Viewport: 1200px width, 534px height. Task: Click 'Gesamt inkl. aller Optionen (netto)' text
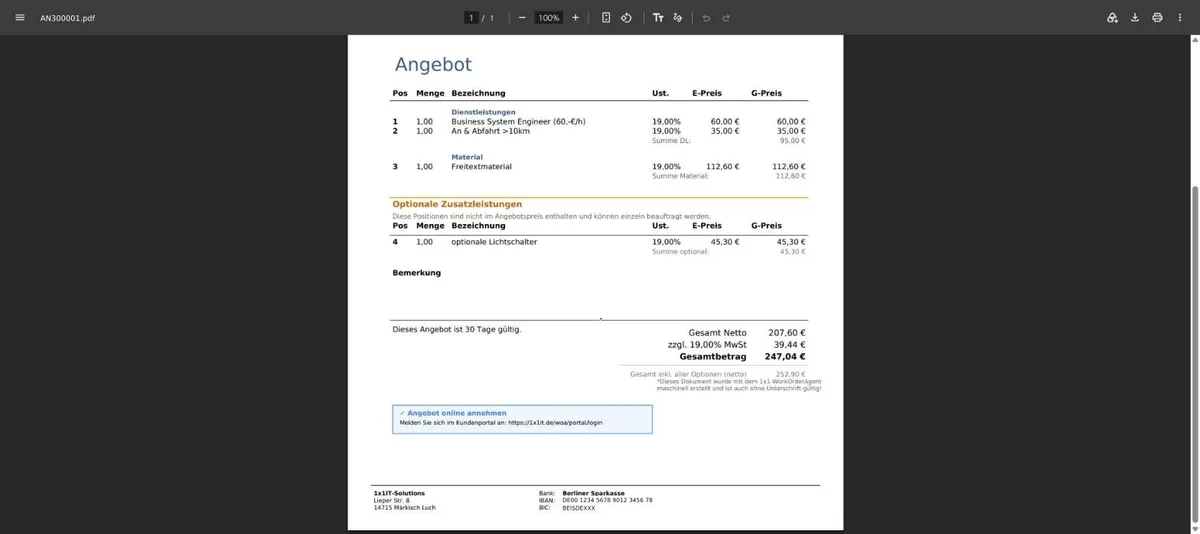pos(688,374)
